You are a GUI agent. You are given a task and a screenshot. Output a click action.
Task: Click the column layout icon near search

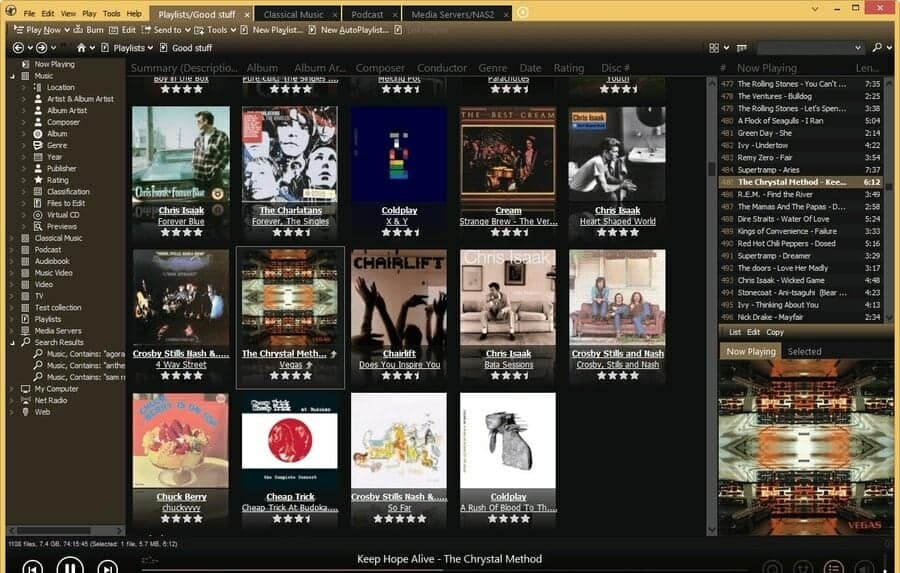[x=742, y=48]
